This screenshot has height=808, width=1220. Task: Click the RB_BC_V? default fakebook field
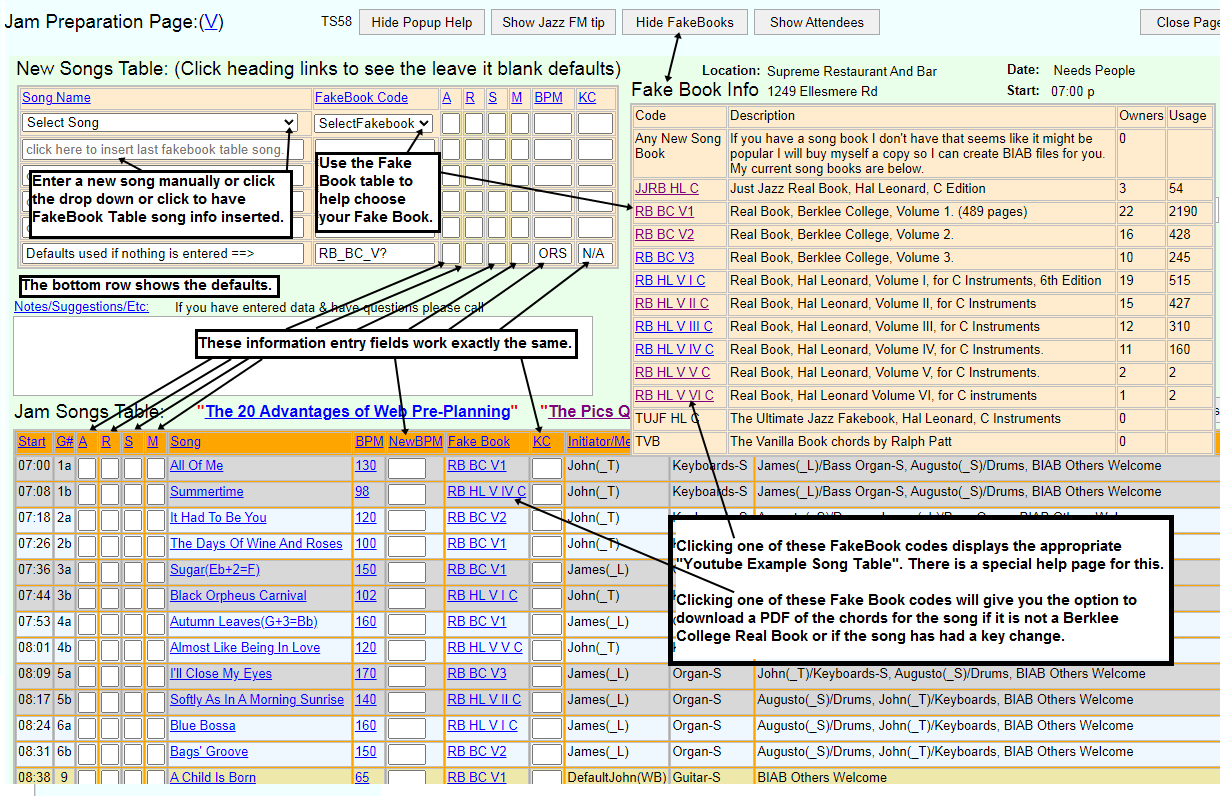click(x=375, y=253)
